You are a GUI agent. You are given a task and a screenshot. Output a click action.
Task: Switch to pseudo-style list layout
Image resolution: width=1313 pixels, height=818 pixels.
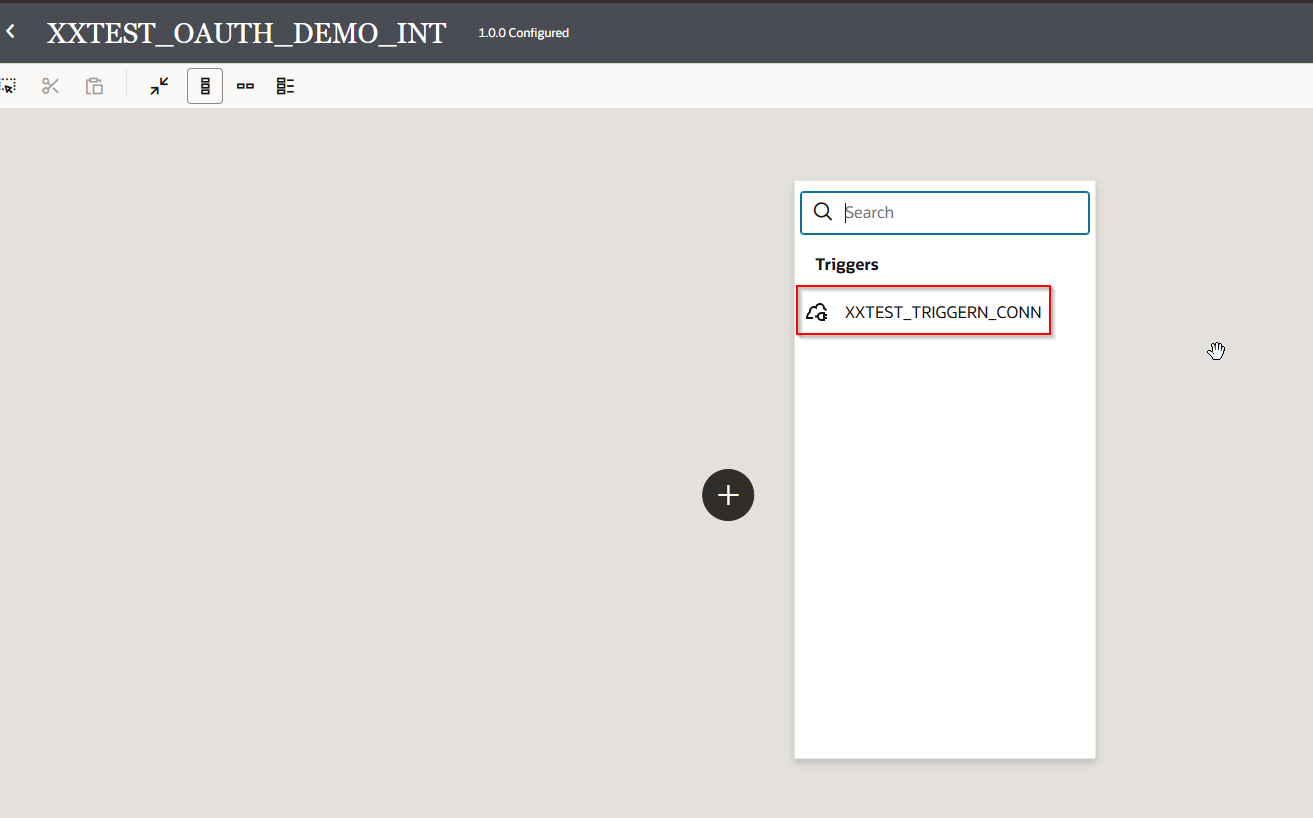click(x=286, y=86)
